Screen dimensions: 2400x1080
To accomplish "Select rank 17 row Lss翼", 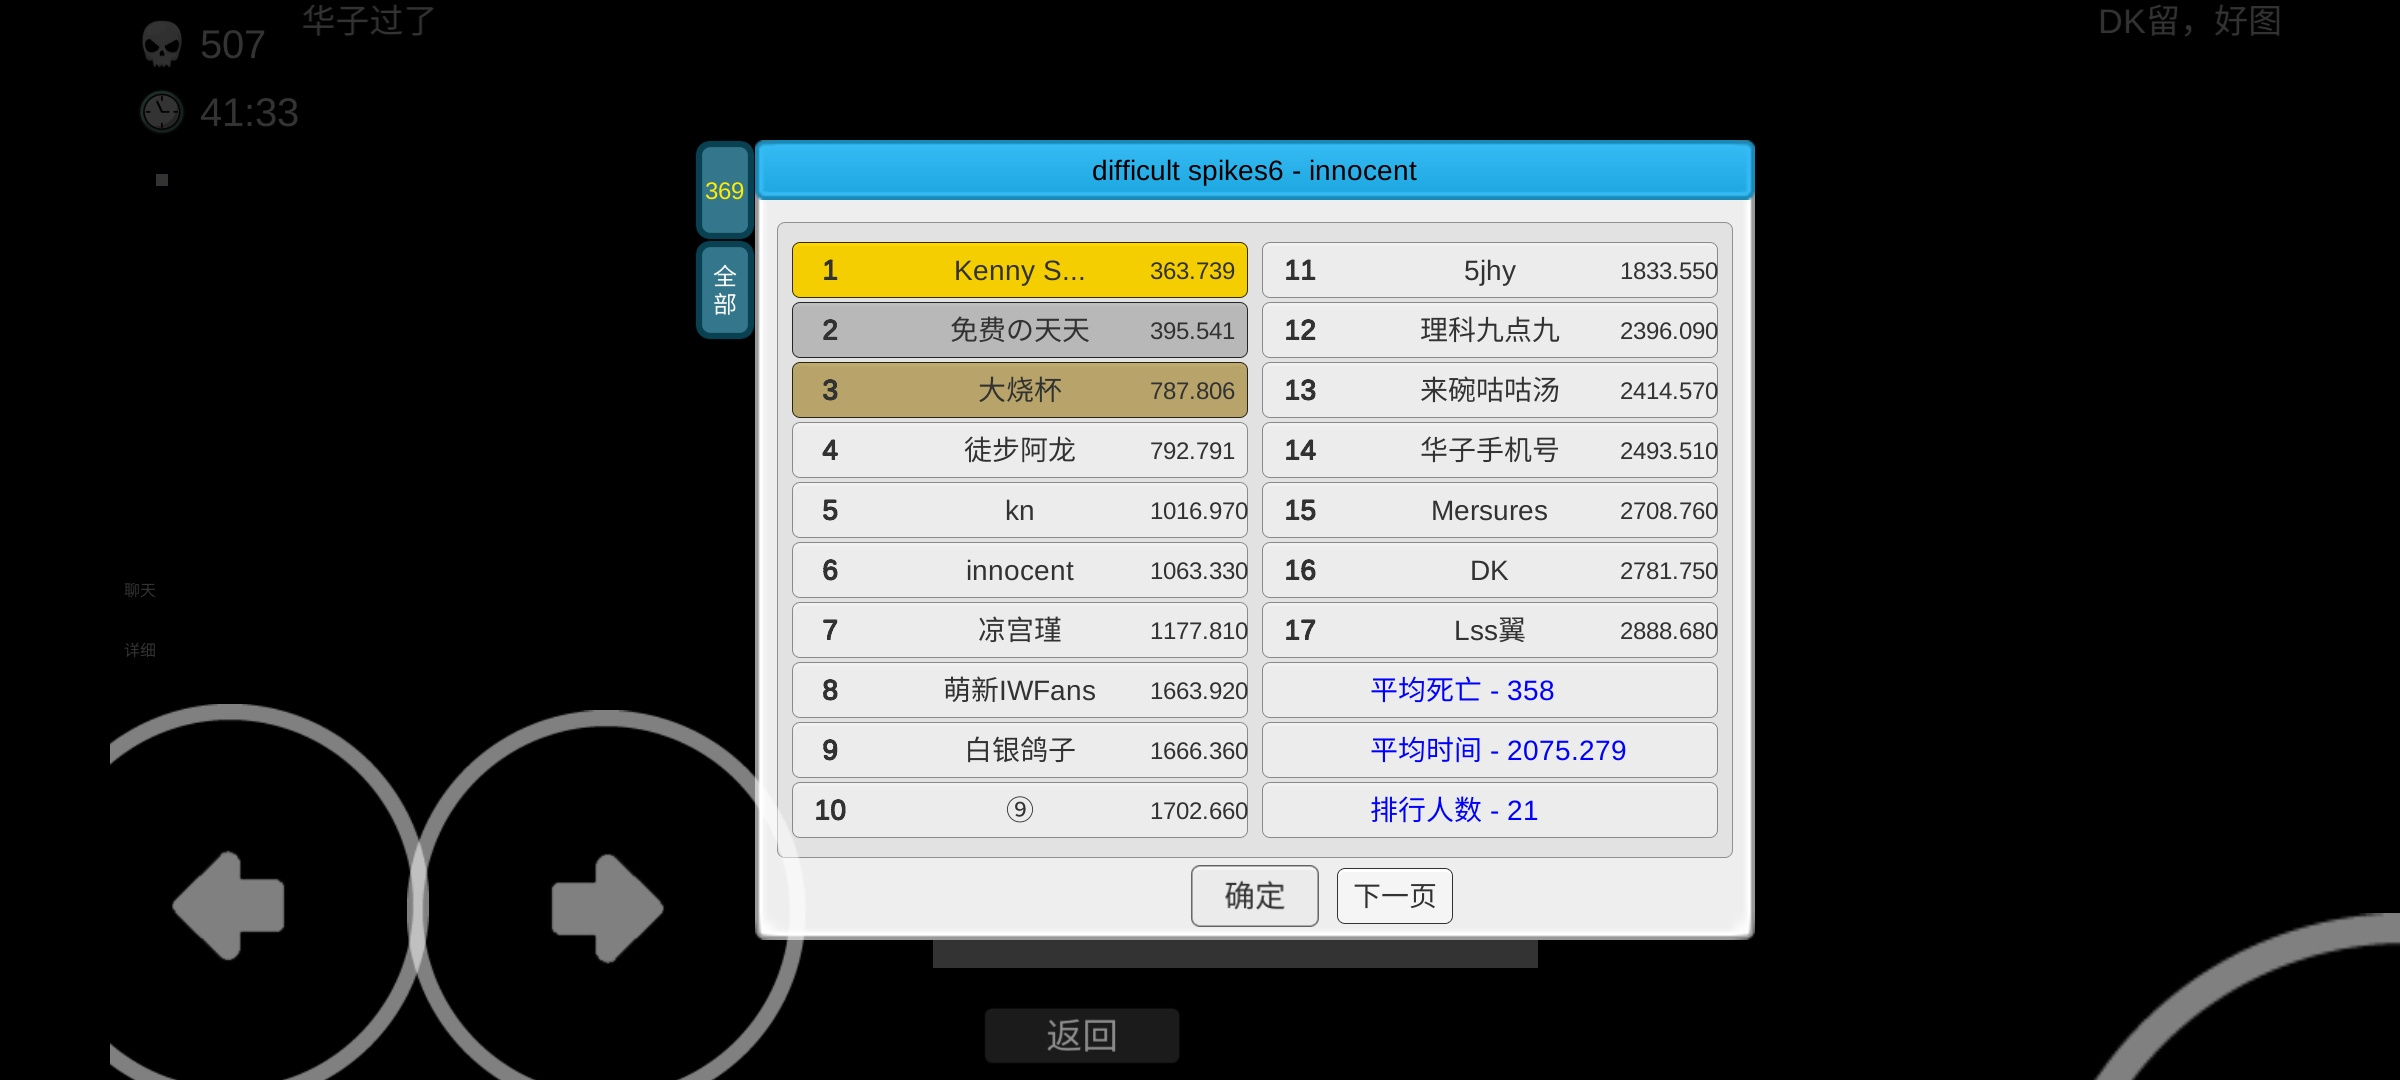I will click(1490, 630).
